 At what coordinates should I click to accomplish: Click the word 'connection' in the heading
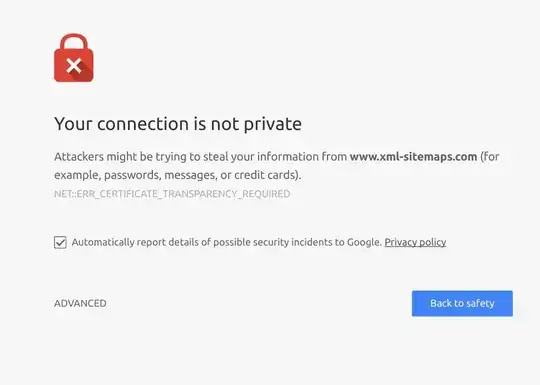click(143, 124)
